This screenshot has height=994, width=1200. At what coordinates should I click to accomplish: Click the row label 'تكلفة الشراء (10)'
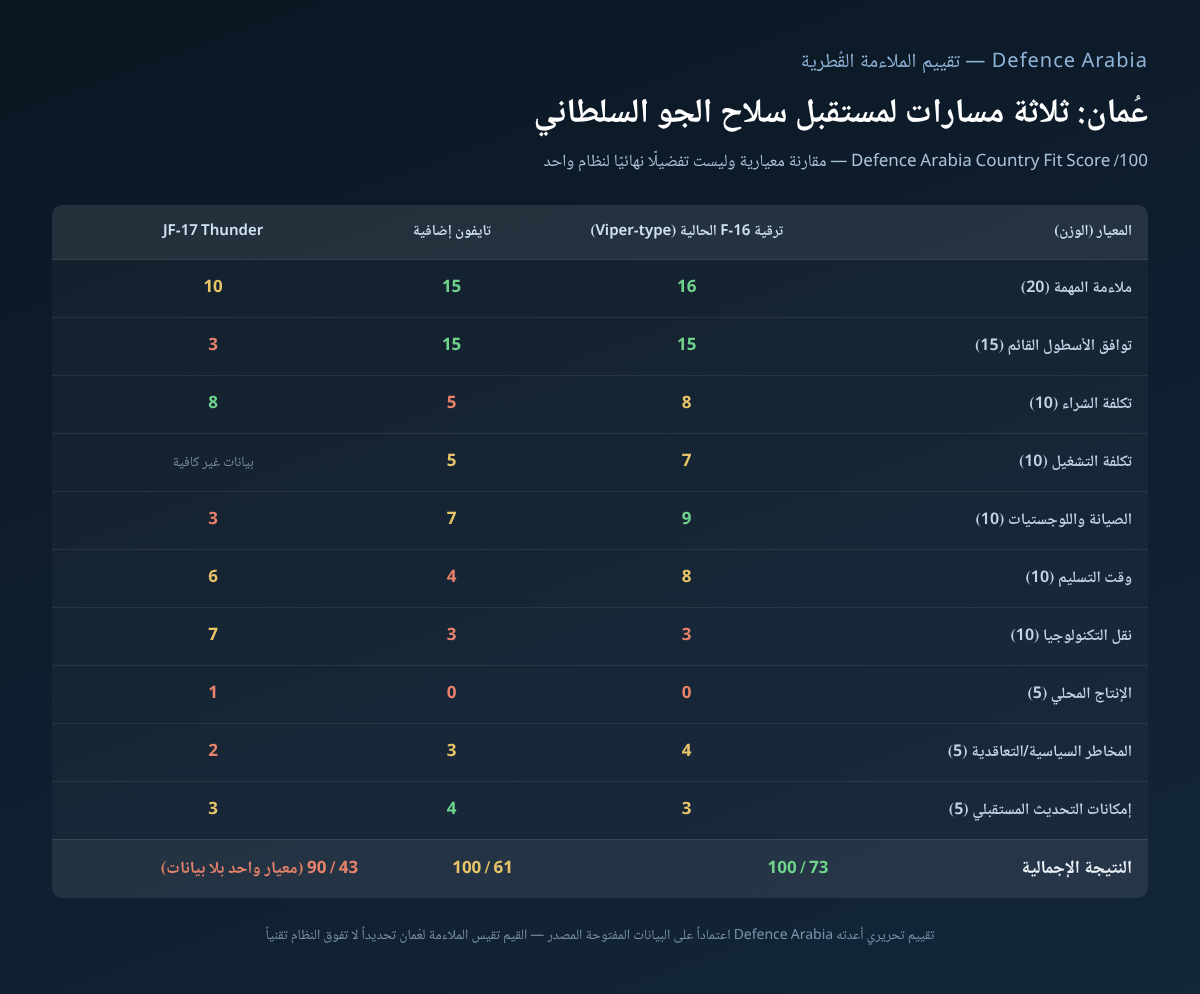pos(1081,403)
